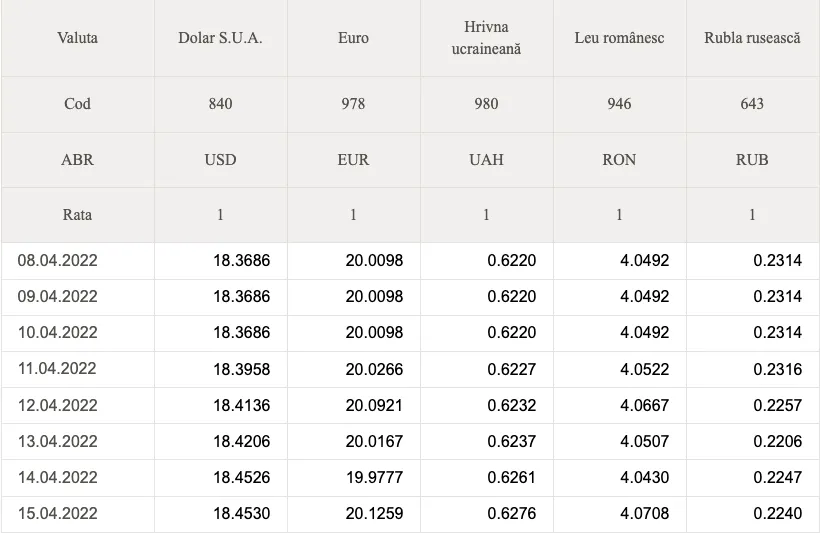Select the USD rate 18.3958
Viewport: 820px width, 533px height.
242,369
